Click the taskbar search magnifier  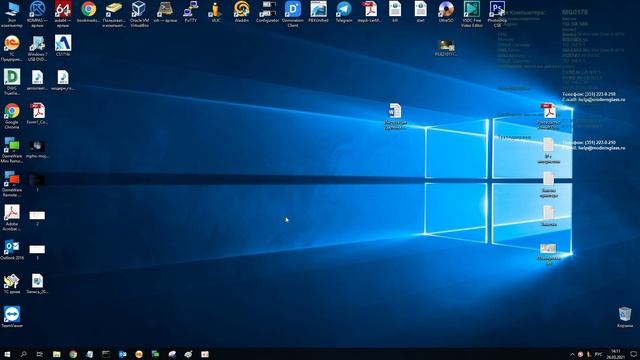(x=23, y=354)
